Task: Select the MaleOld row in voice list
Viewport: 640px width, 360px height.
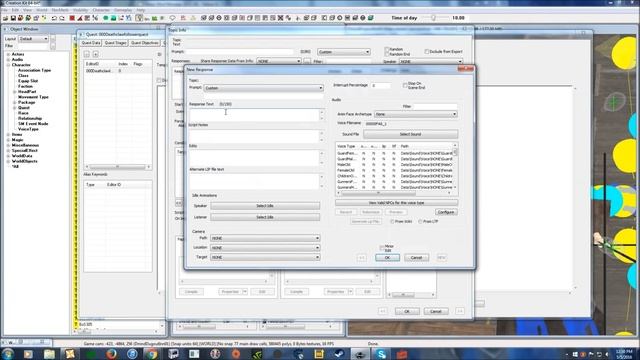Action: [x=394, y=165]
